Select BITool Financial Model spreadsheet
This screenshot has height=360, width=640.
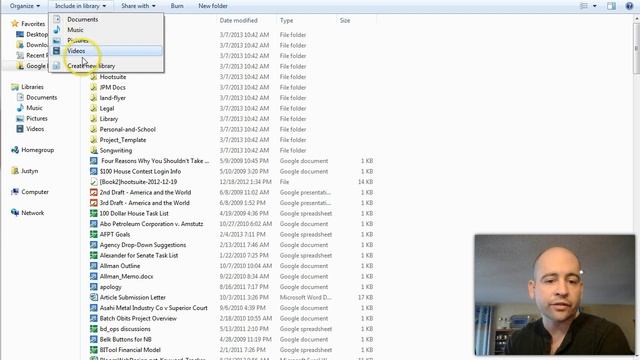[x=130, y=350]
